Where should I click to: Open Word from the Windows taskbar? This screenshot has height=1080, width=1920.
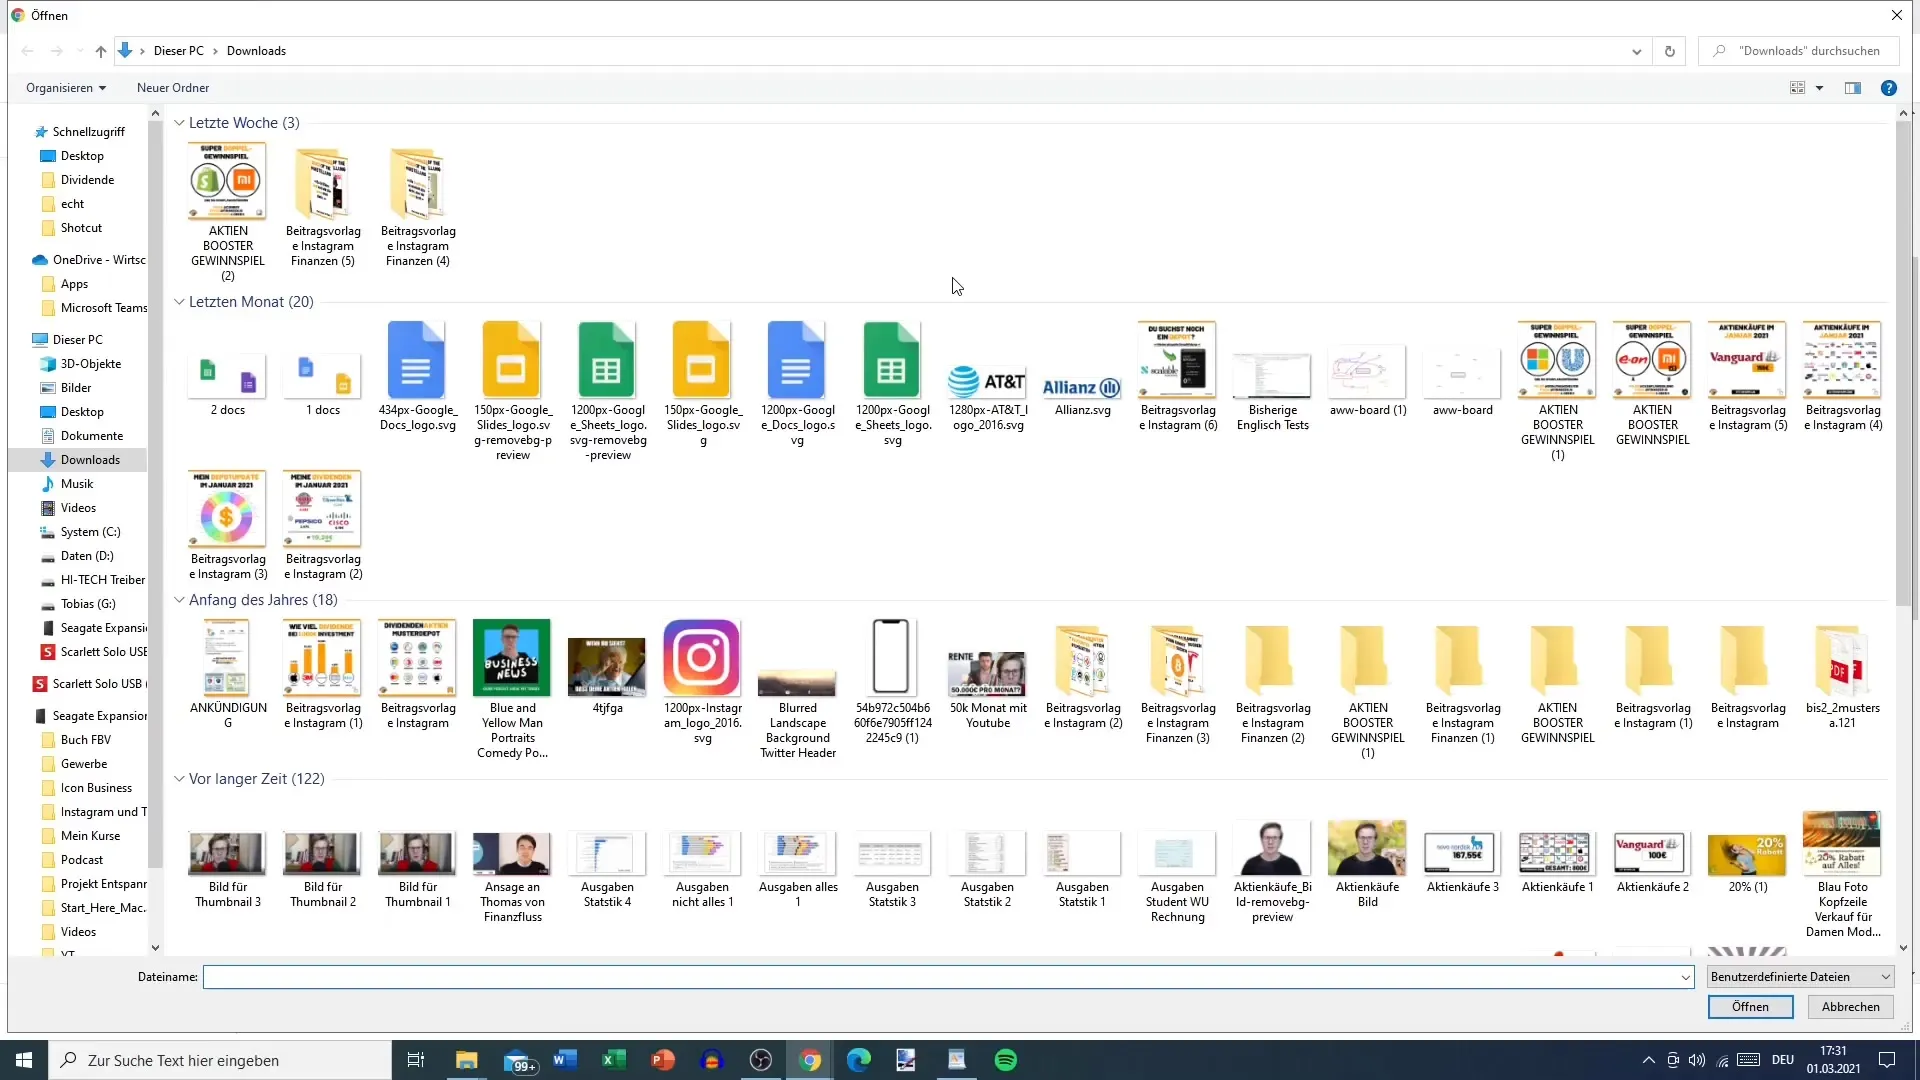click(x=564, y=1060)
